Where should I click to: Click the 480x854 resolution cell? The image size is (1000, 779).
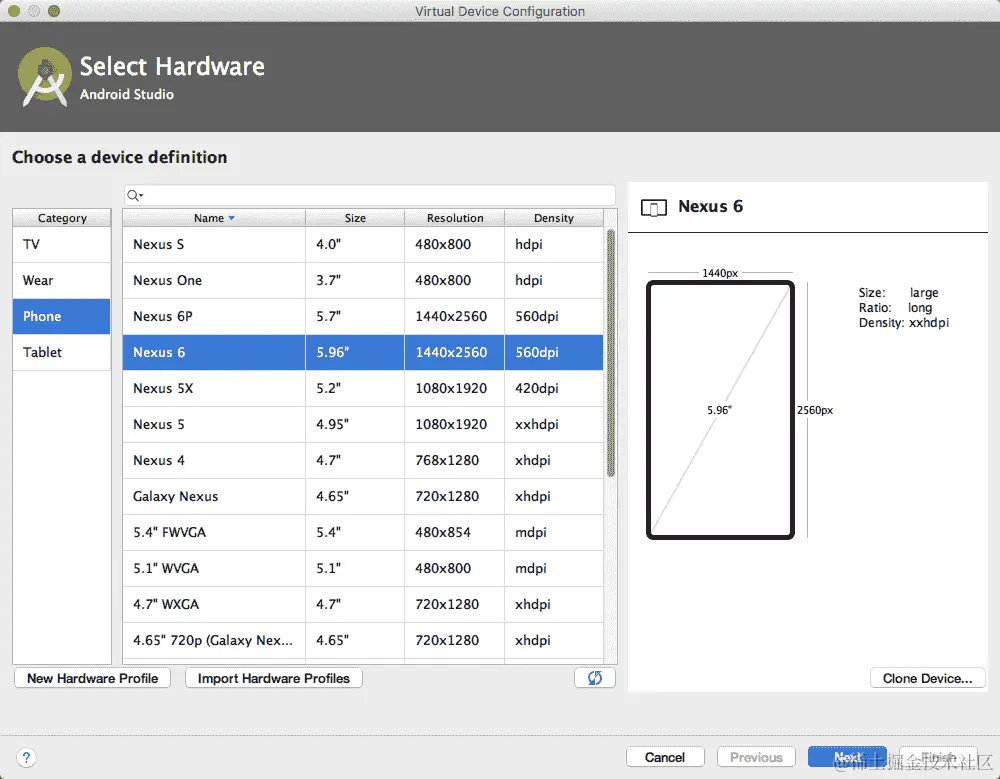point(455,532)
